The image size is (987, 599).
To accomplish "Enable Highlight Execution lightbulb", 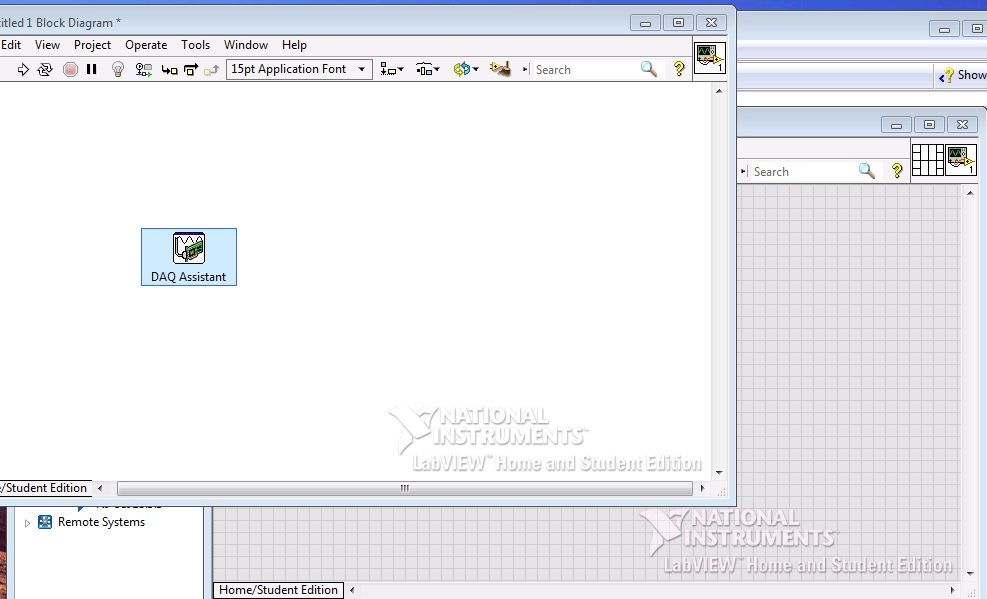I will (x=117, y=69).
